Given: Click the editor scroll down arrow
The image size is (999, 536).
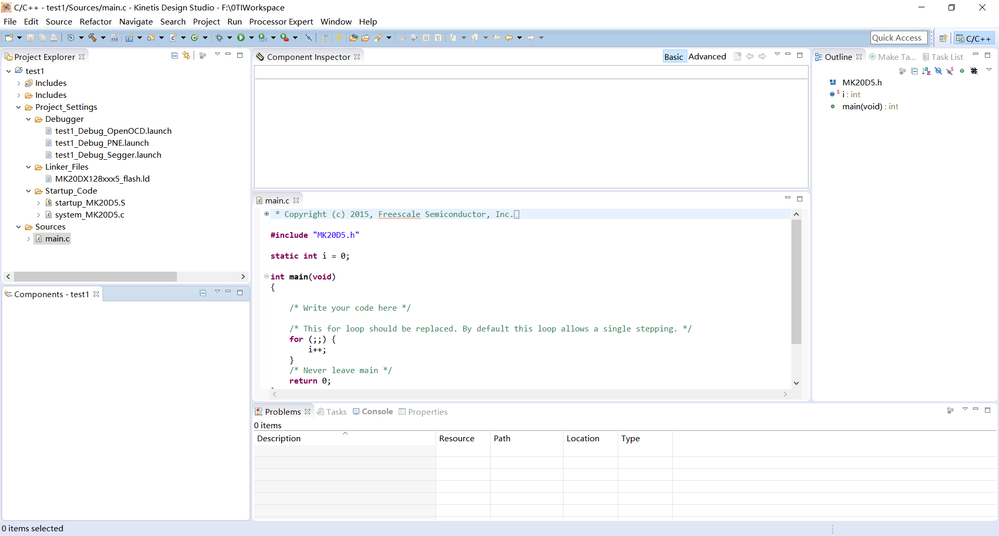Looking at the screenshot, I should [x=796, y=382].
